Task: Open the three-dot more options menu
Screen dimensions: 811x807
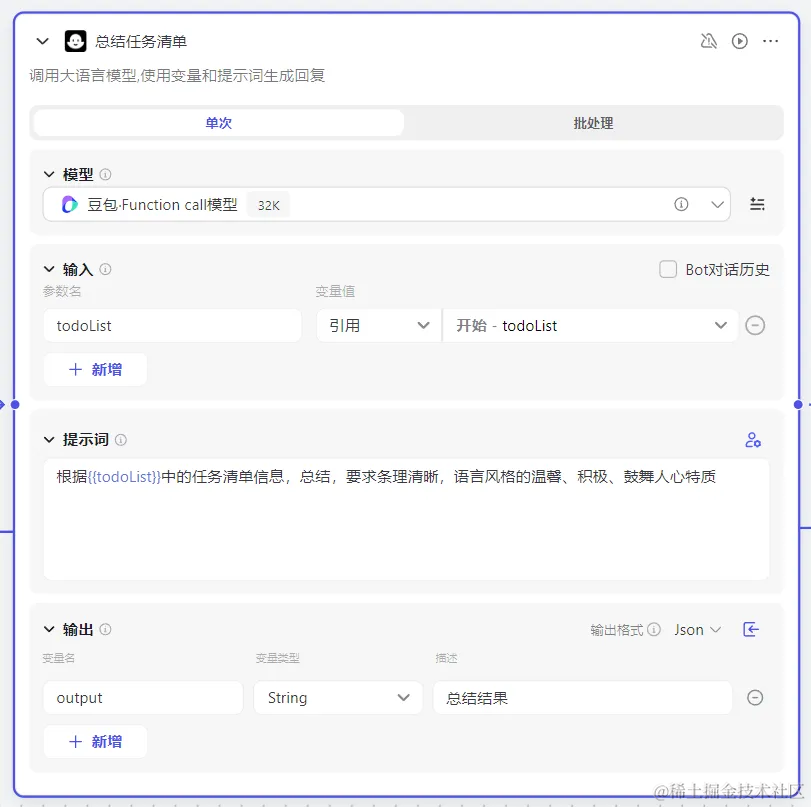Action: [771, 41]
